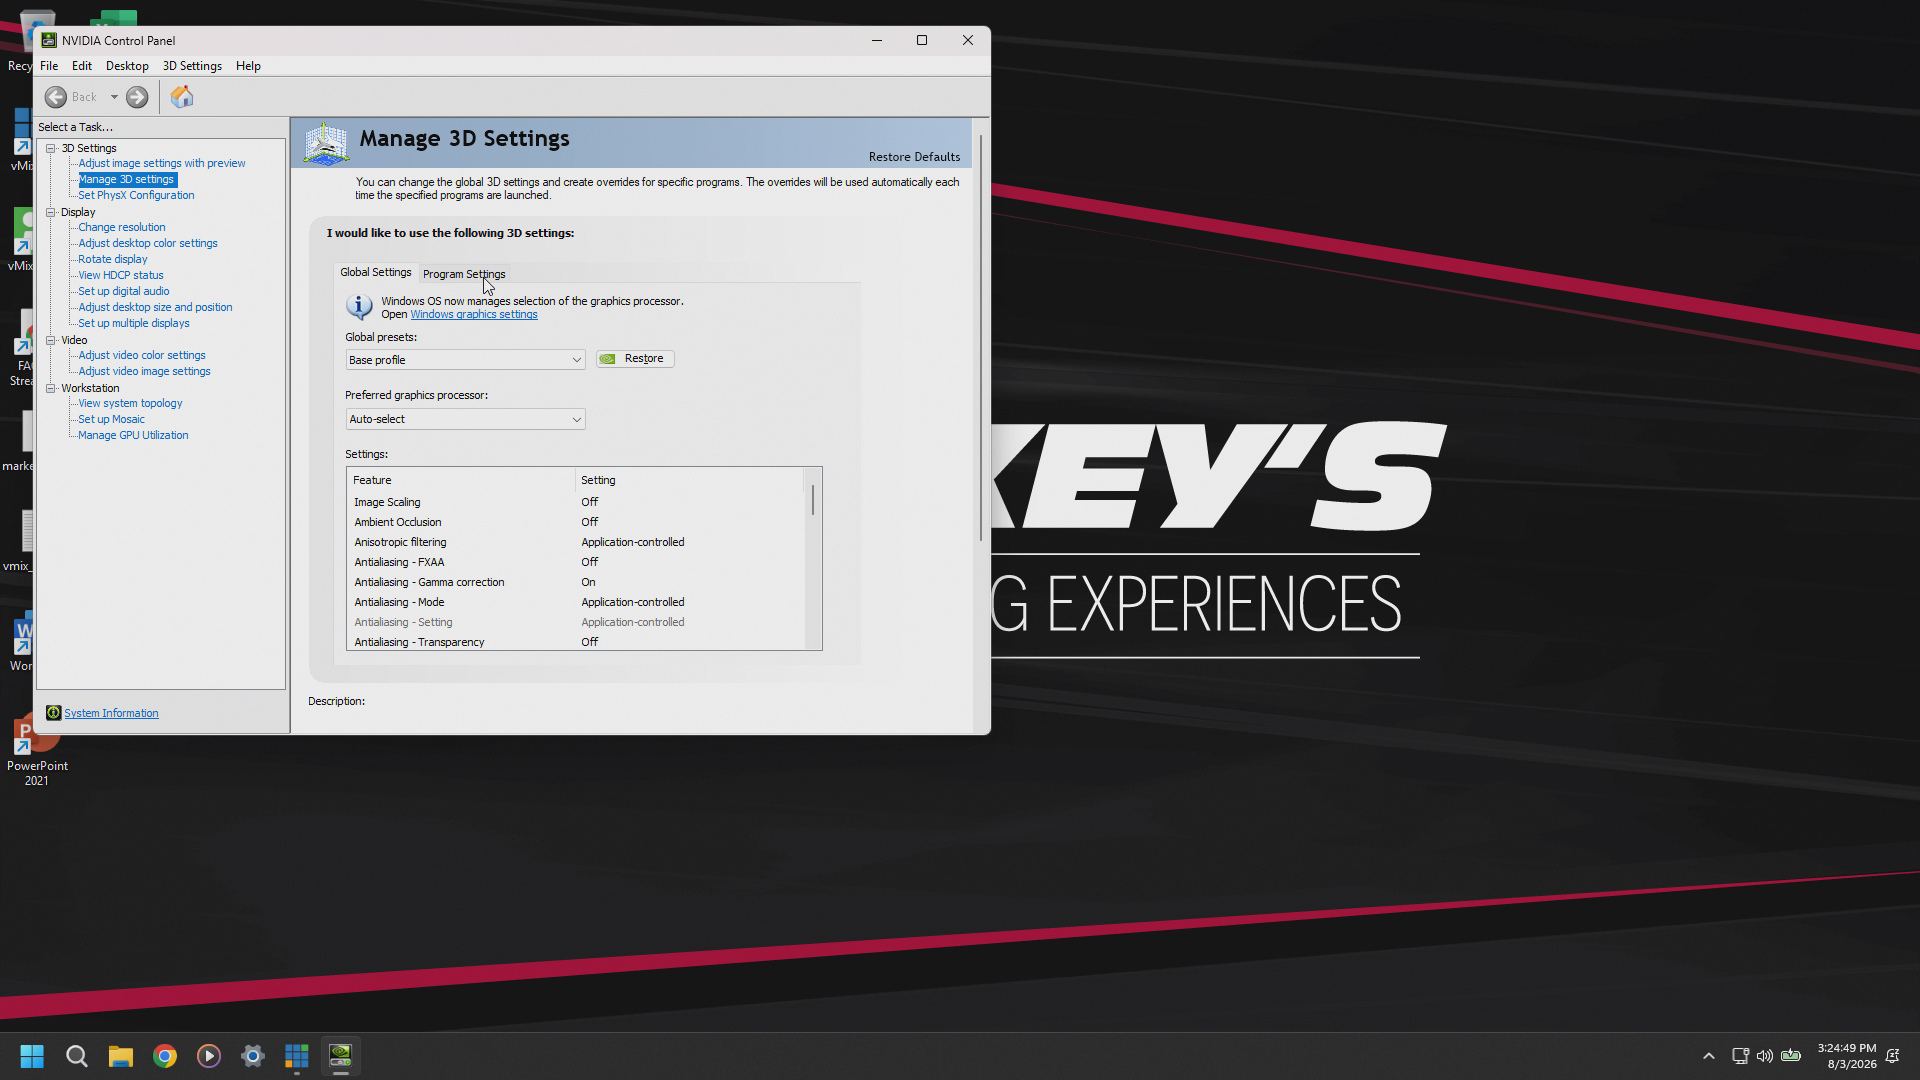Viewport: 1920px width, 1080px height.
Task: Collapse the Workstation tree node
Action: coord(51,388)
